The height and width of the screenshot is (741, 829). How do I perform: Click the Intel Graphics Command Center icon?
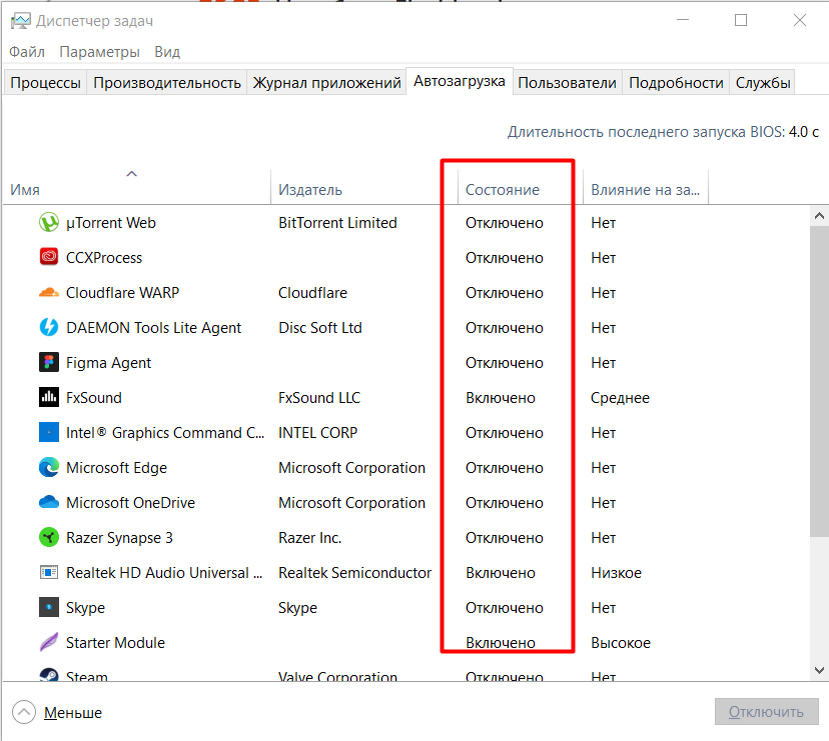point(49,432)
